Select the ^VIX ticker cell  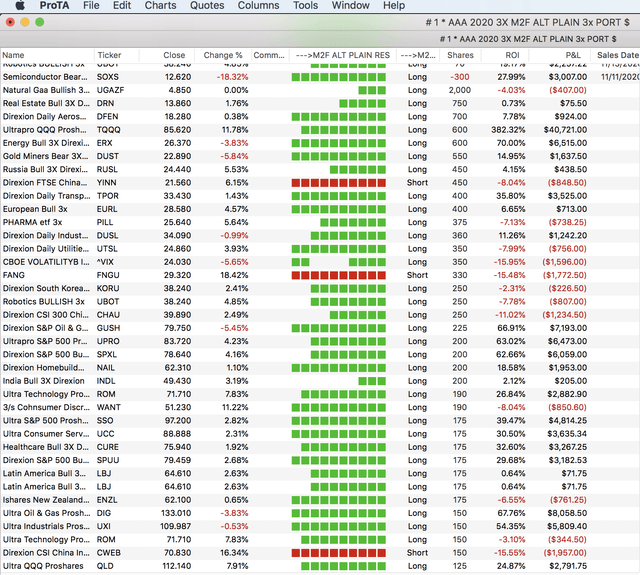[x=105, y=262]
